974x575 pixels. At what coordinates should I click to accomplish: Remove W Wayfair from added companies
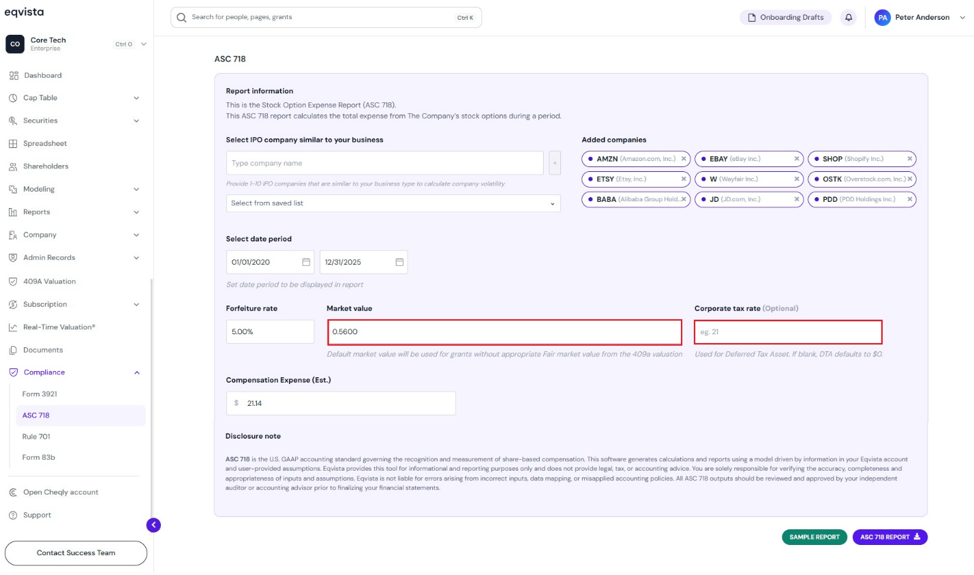(x=796, y=179)
